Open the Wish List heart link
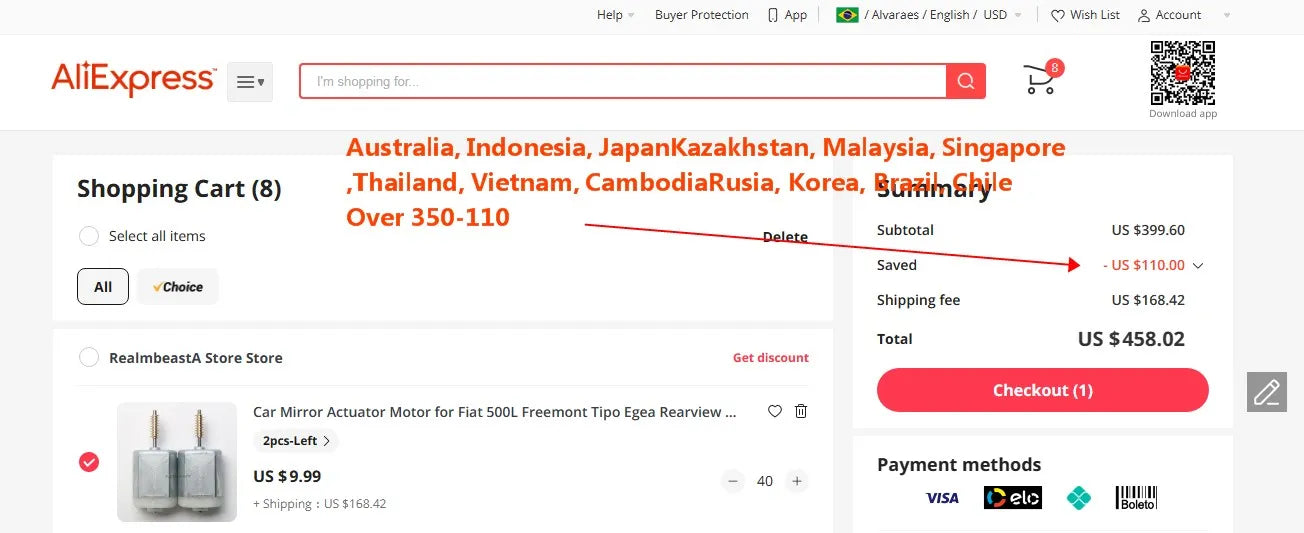 1085,15
